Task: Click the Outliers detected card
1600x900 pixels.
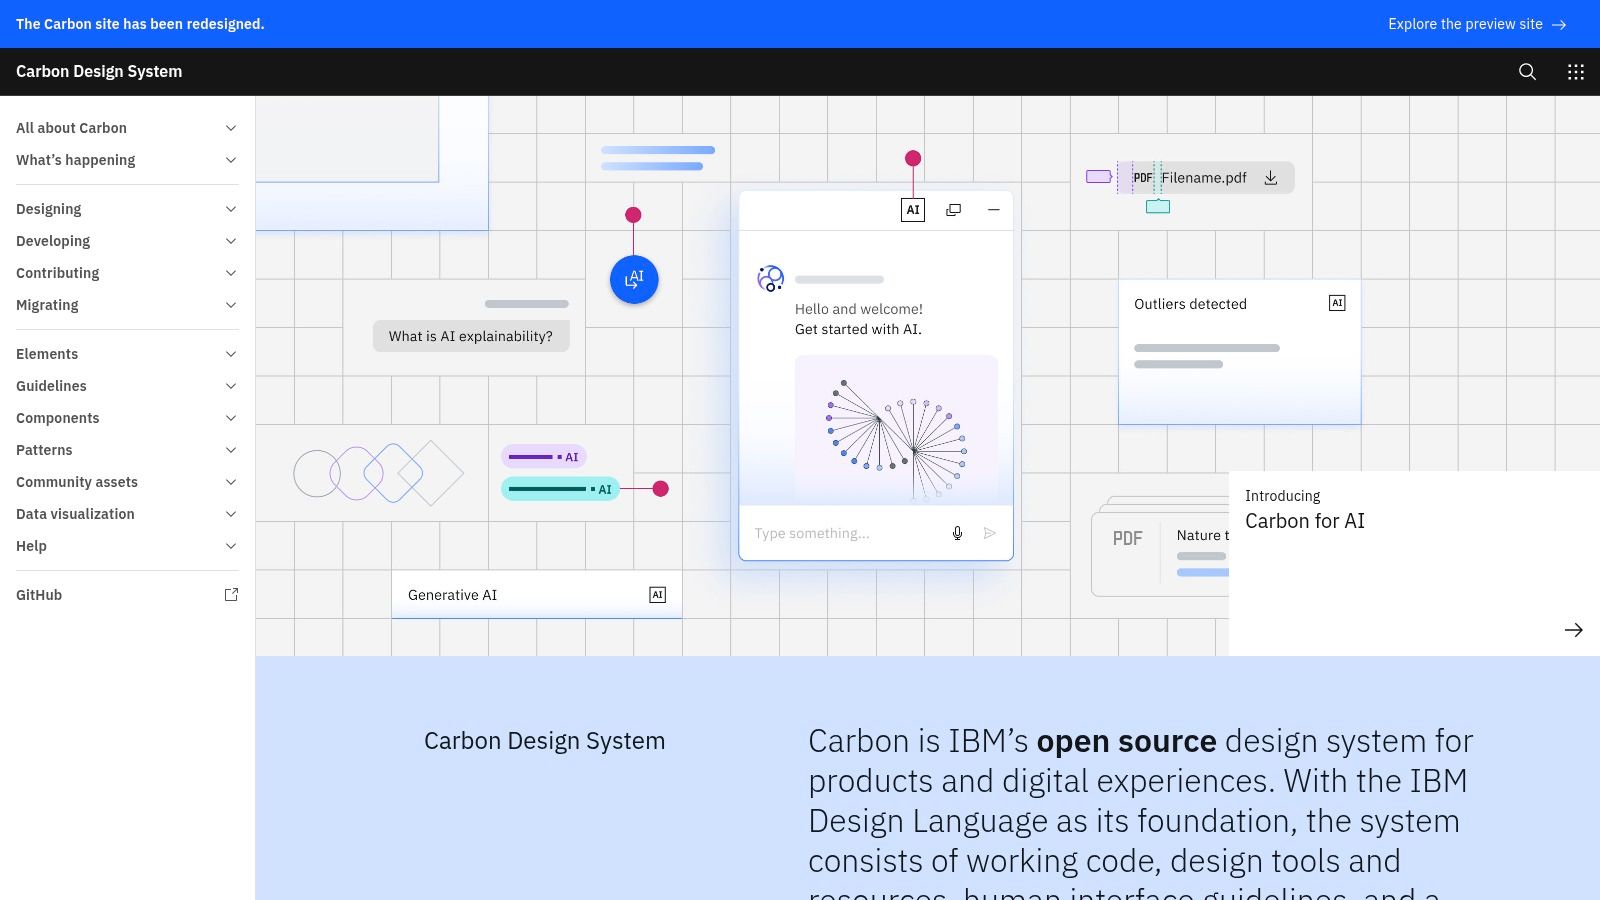Action: pyautogui.click(x=1239, y=352)
